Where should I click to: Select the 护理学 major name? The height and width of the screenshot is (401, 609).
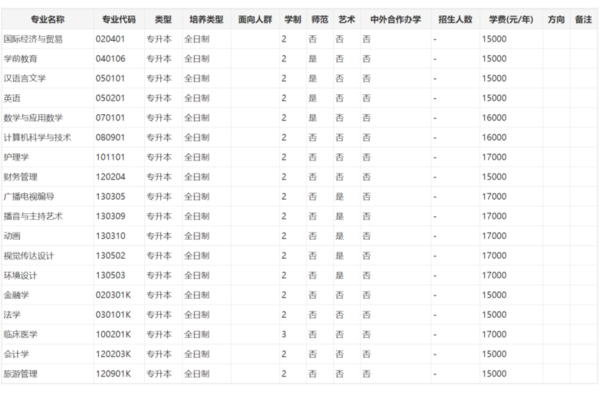pos(16,157)
